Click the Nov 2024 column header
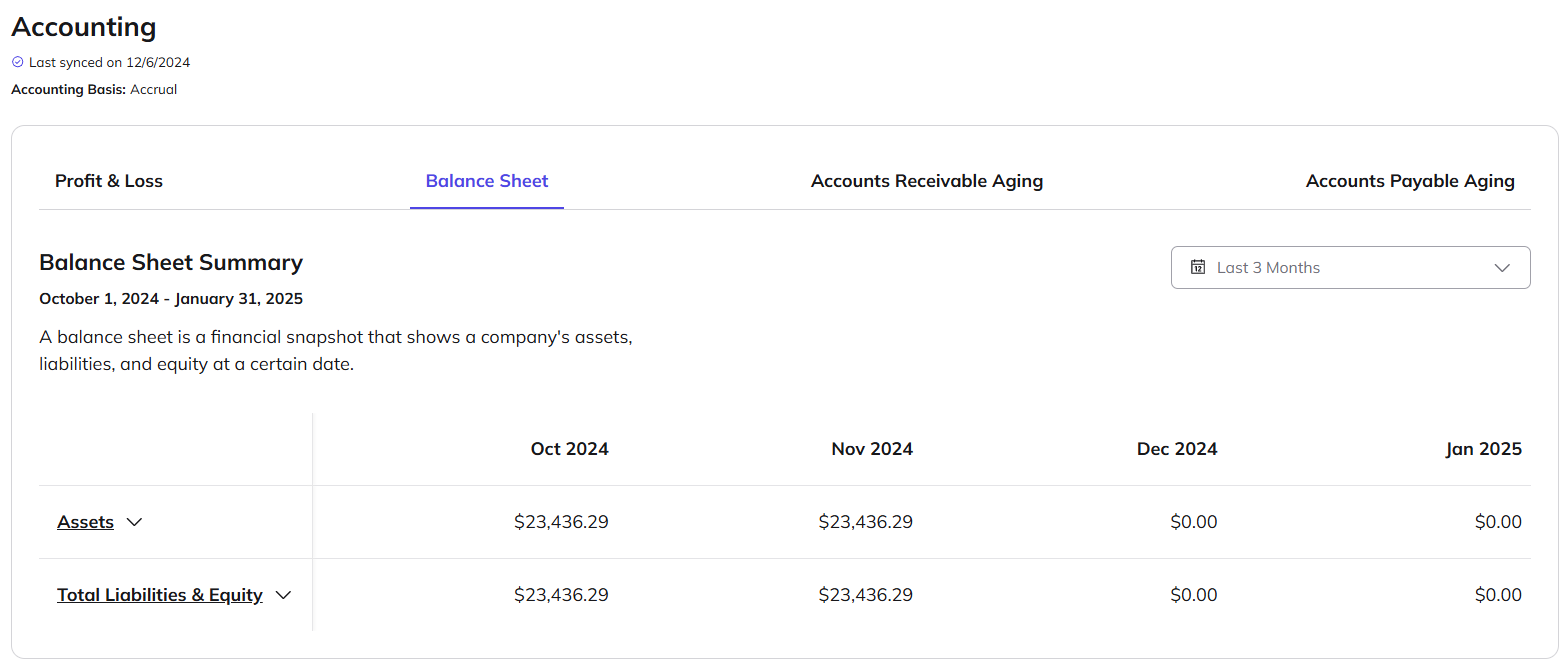 click(x=872, y=449)
